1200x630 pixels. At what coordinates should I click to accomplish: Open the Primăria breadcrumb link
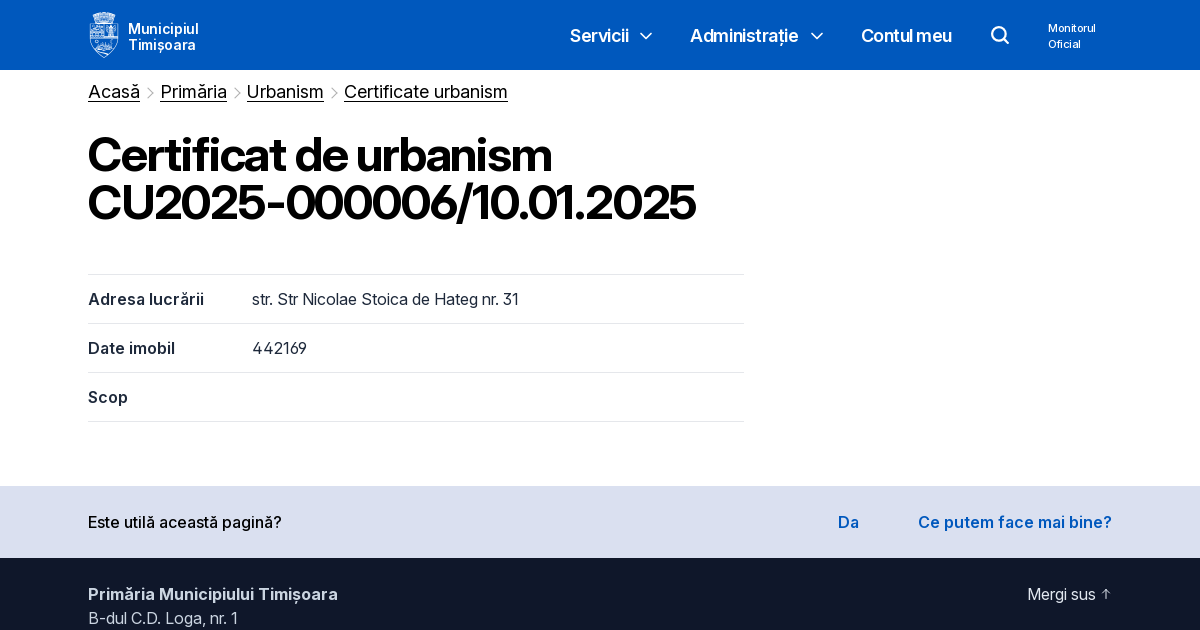click(x=193, y=91)
